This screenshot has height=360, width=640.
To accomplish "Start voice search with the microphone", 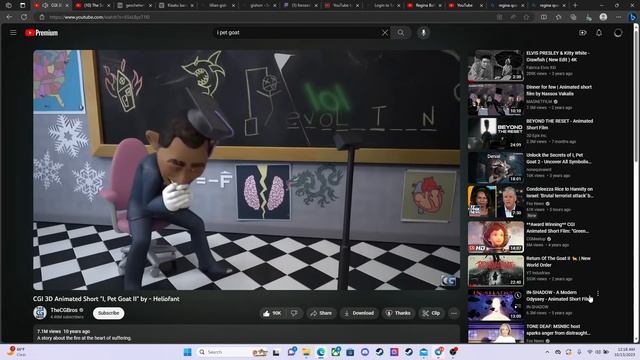I will (423, 33).
